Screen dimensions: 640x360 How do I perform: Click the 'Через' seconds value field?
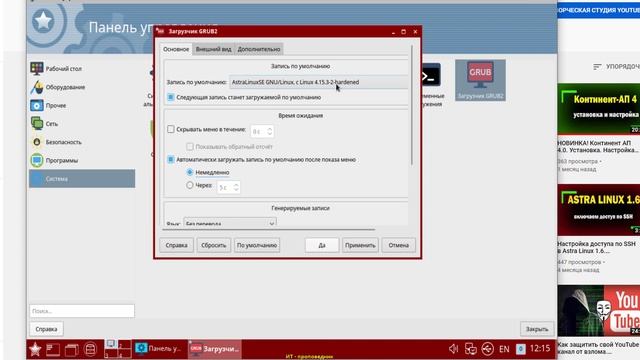[x=225, y=187]
